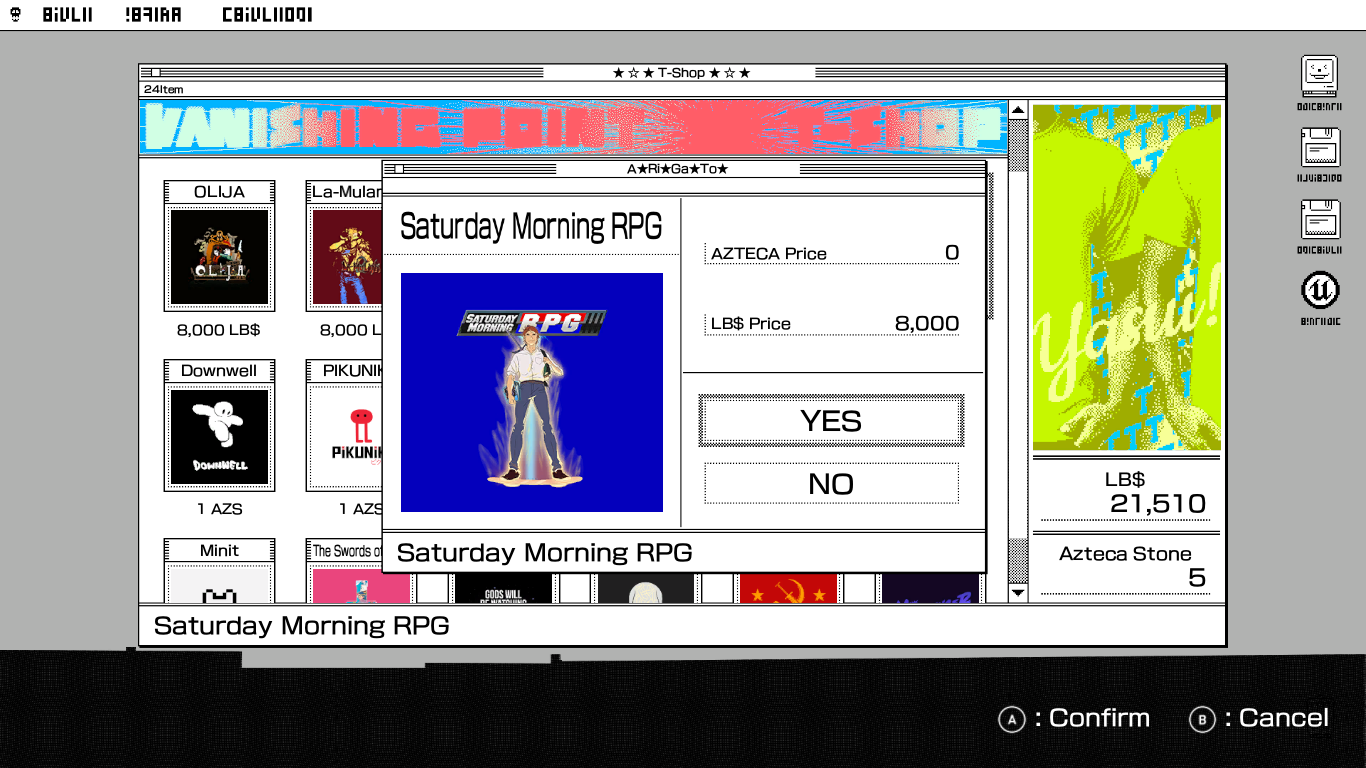Screen dimensions: 1366x768
Task: Pick the PIKUNIKU t-shirt item
Action: (x=346, y=436)
